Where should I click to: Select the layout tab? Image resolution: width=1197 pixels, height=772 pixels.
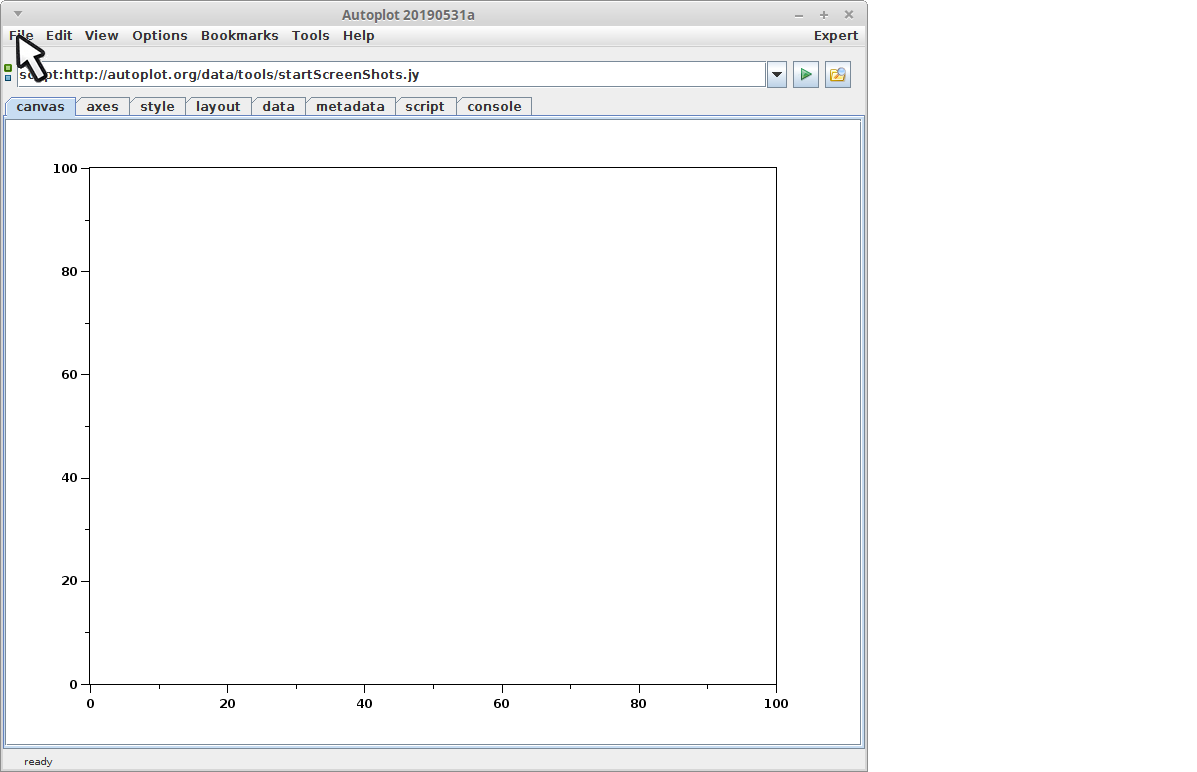218,107
